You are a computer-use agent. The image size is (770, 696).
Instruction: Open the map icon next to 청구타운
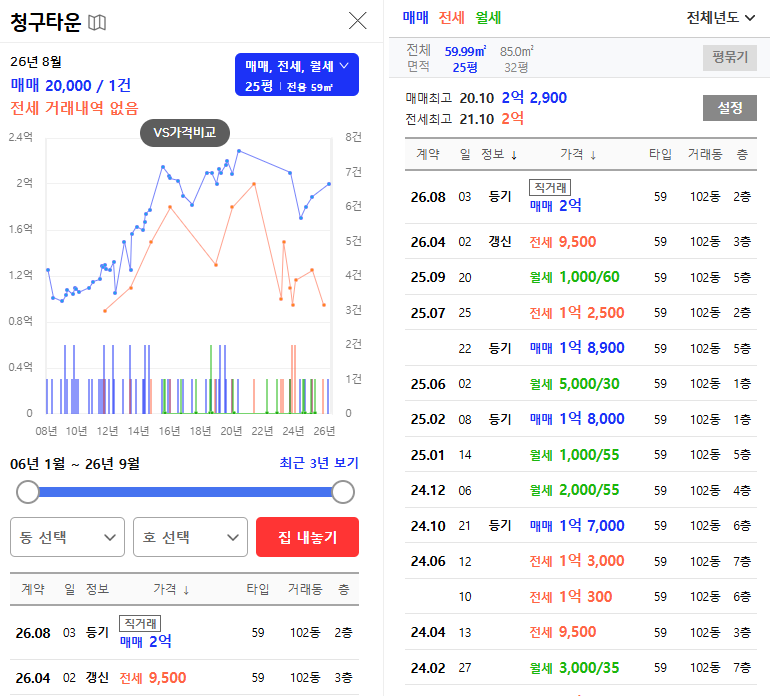coord(97,22)
